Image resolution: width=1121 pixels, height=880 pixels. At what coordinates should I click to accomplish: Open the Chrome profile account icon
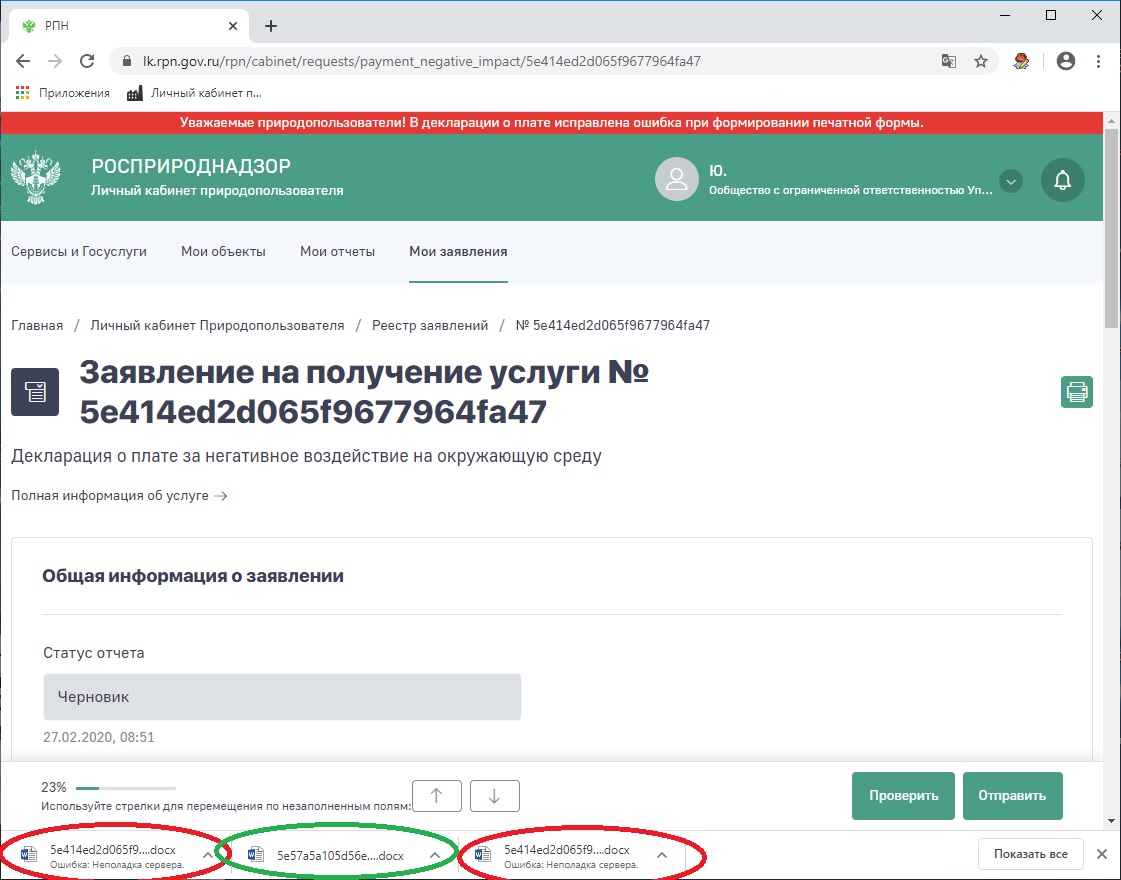[x=1066, y=61]
